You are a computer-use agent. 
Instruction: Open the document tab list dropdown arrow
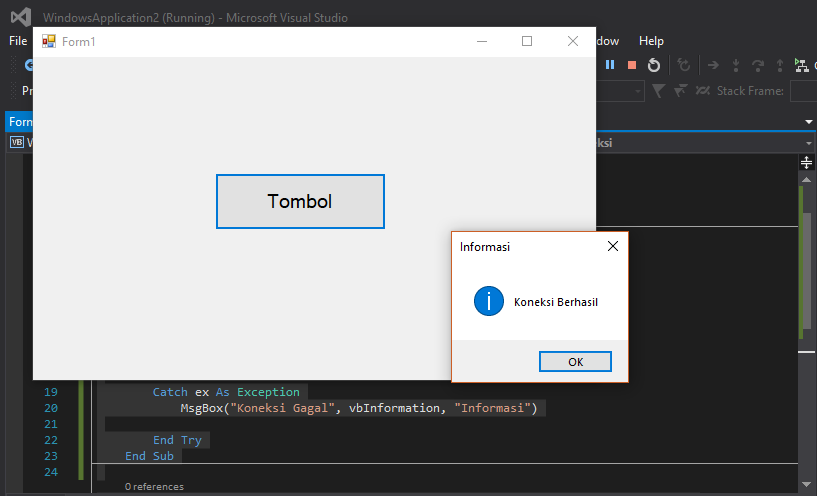click(809, 122)
